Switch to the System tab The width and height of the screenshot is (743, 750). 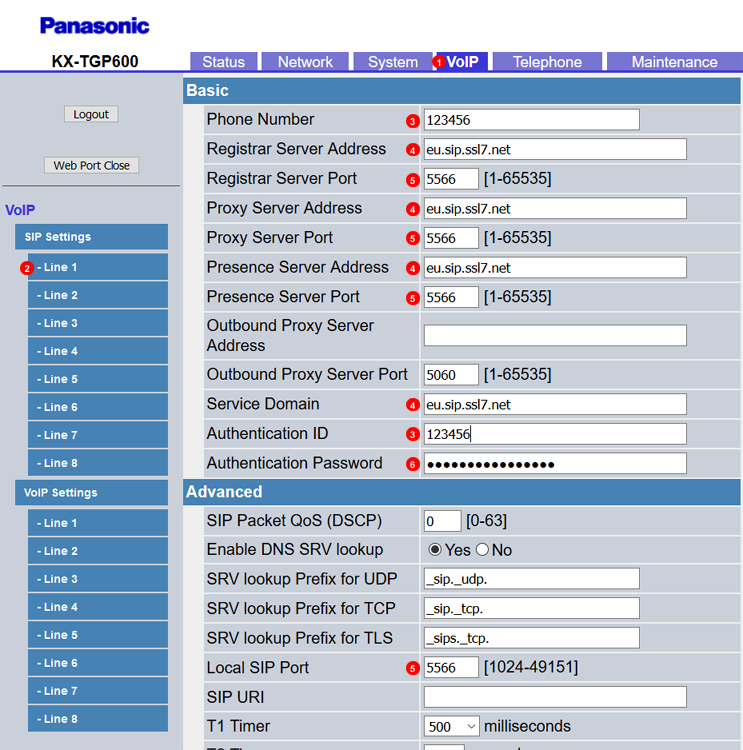click(x=393, y=62)
